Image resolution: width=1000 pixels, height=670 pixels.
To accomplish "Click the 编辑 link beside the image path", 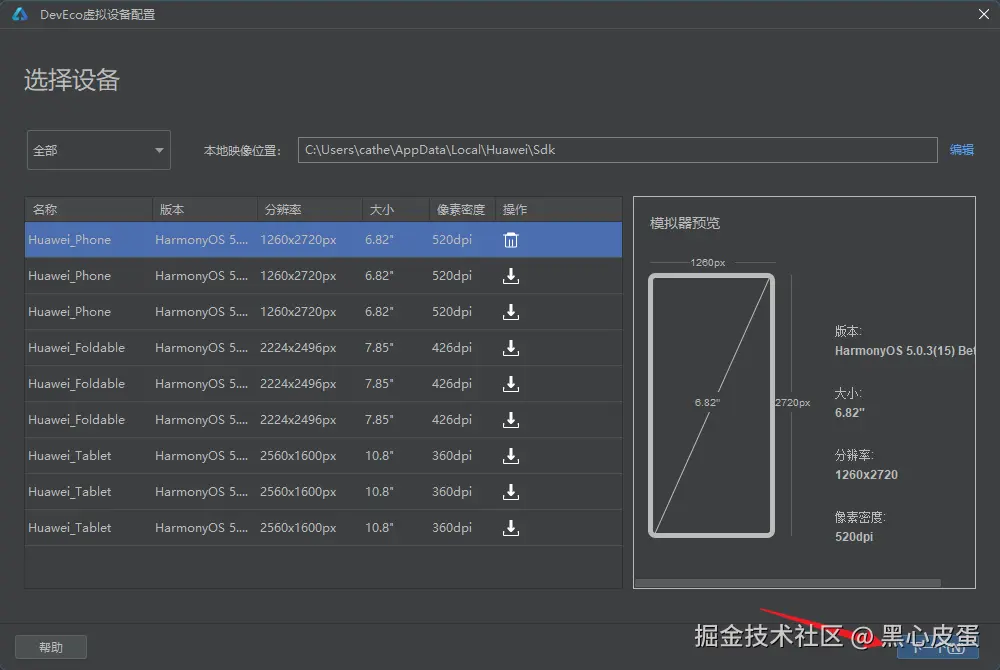I will (961, 150).
